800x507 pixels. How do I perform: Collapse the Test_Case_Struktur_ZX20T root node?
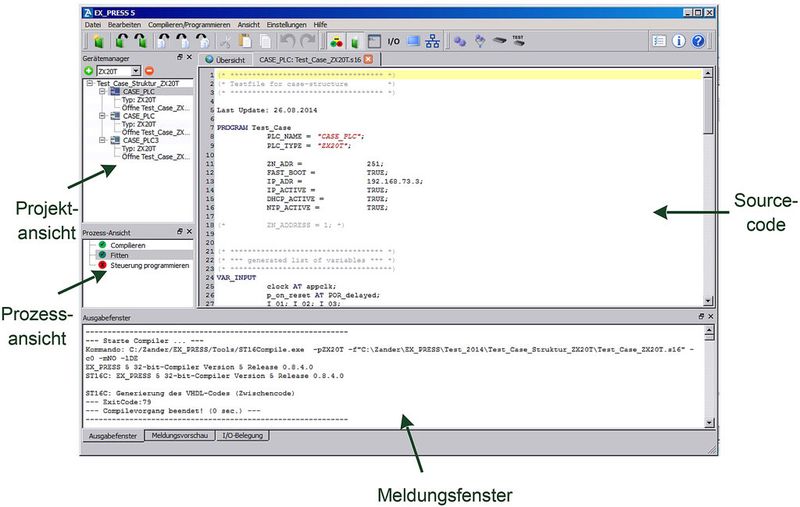[90, 83]
